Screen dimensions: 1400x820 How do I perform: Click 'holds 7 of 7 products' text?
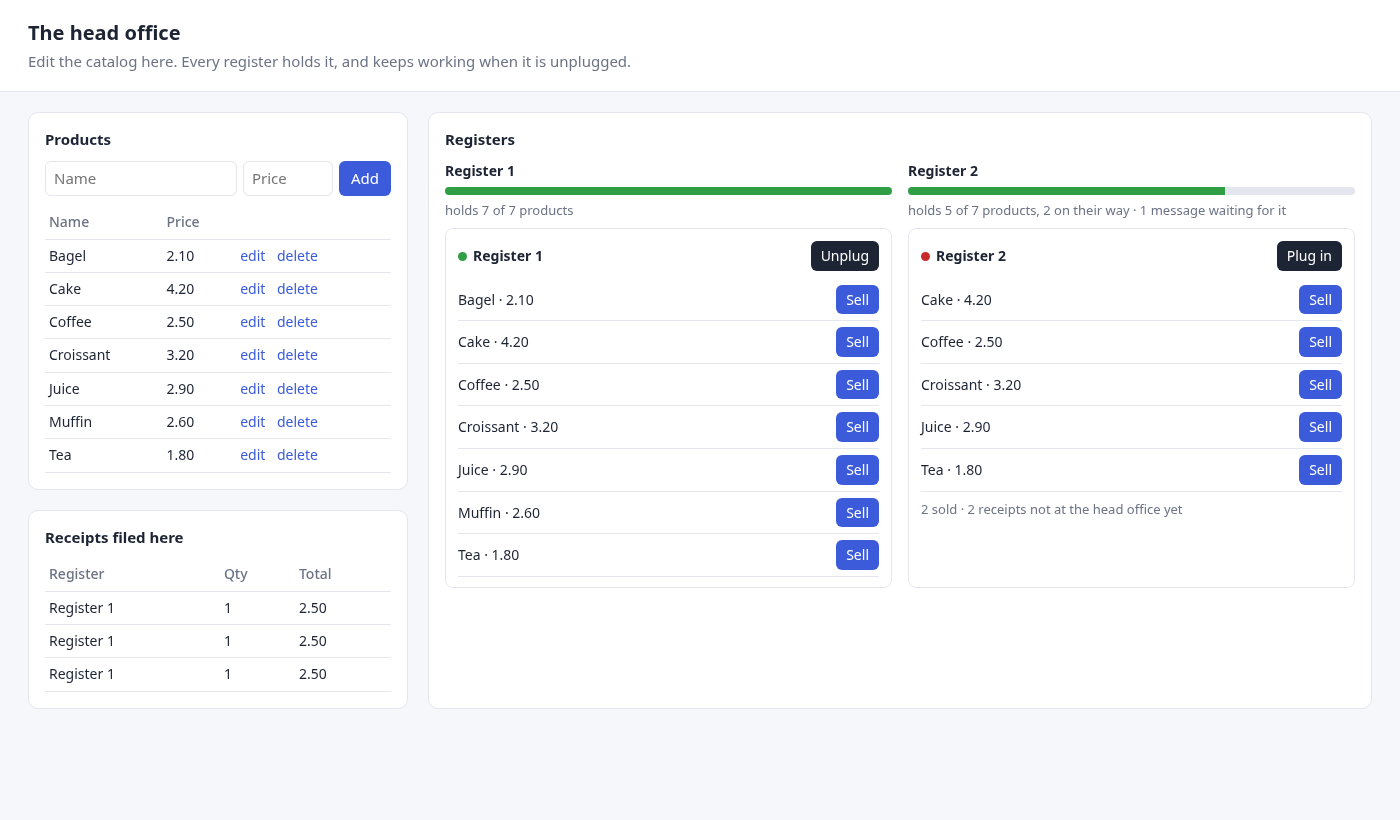pyautogui.click(x=509, y=211)
